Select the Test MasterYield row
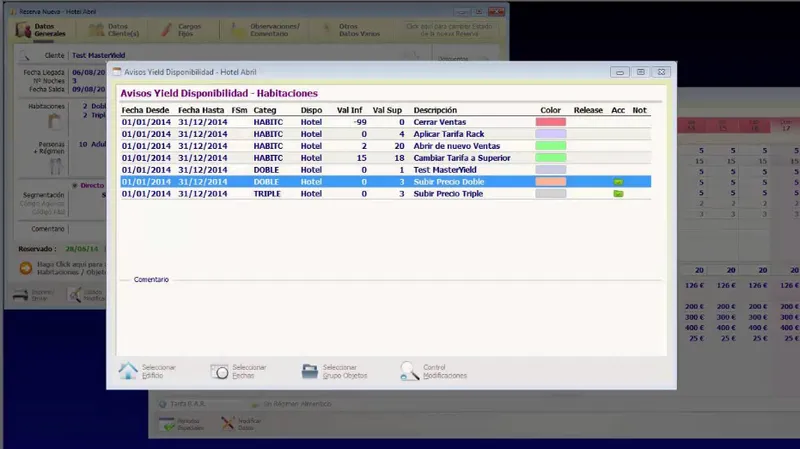The image size is (800, 449). [386, 170]
